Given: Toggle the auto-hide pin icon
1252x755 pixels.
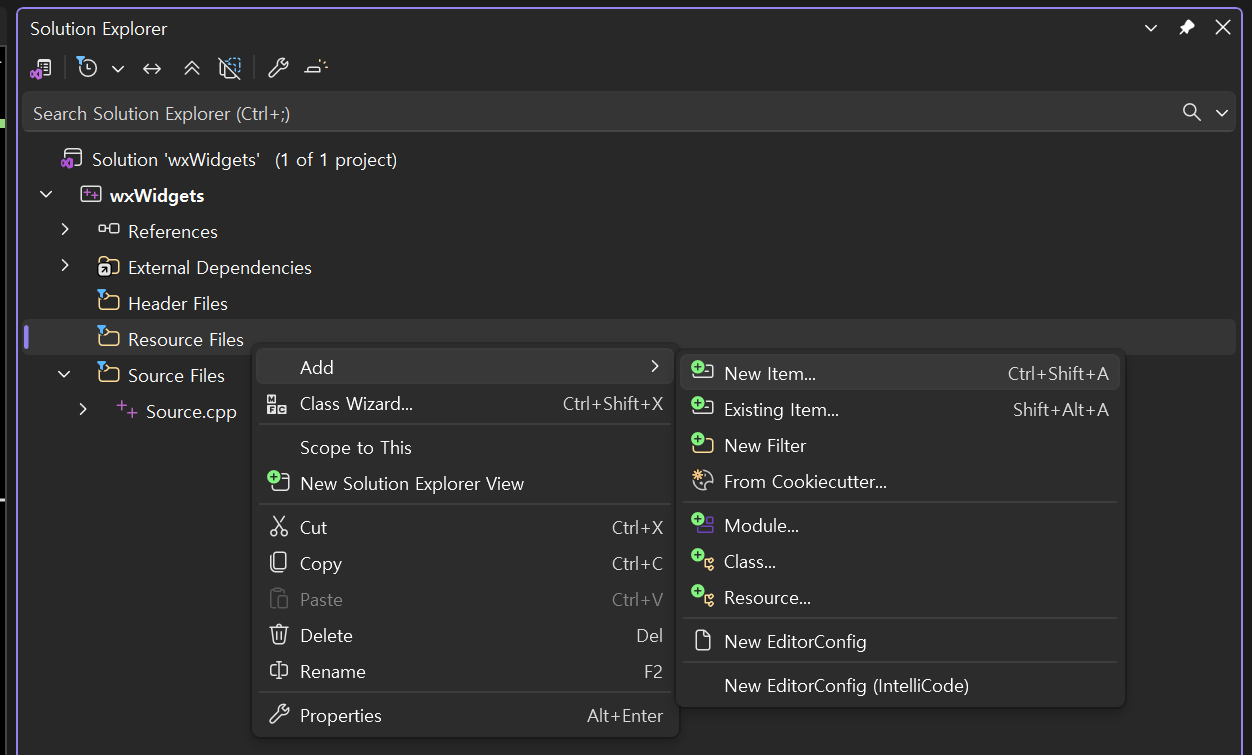Looking at the screenshot, I should (1187, 28).
